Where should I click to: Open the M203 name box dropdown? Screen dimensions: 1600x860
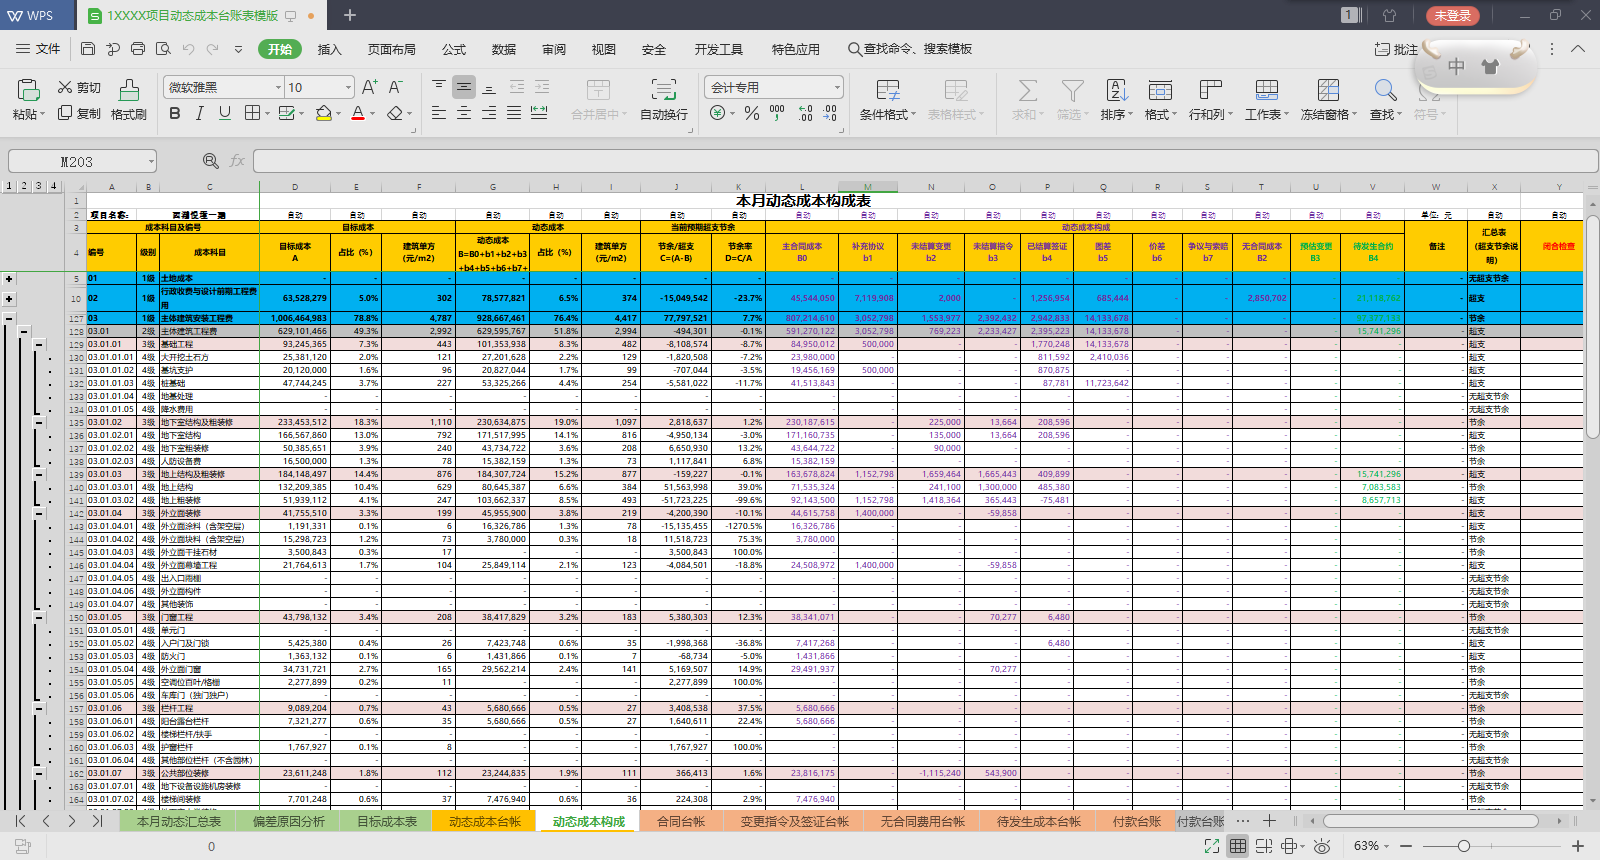click(151, 161)
